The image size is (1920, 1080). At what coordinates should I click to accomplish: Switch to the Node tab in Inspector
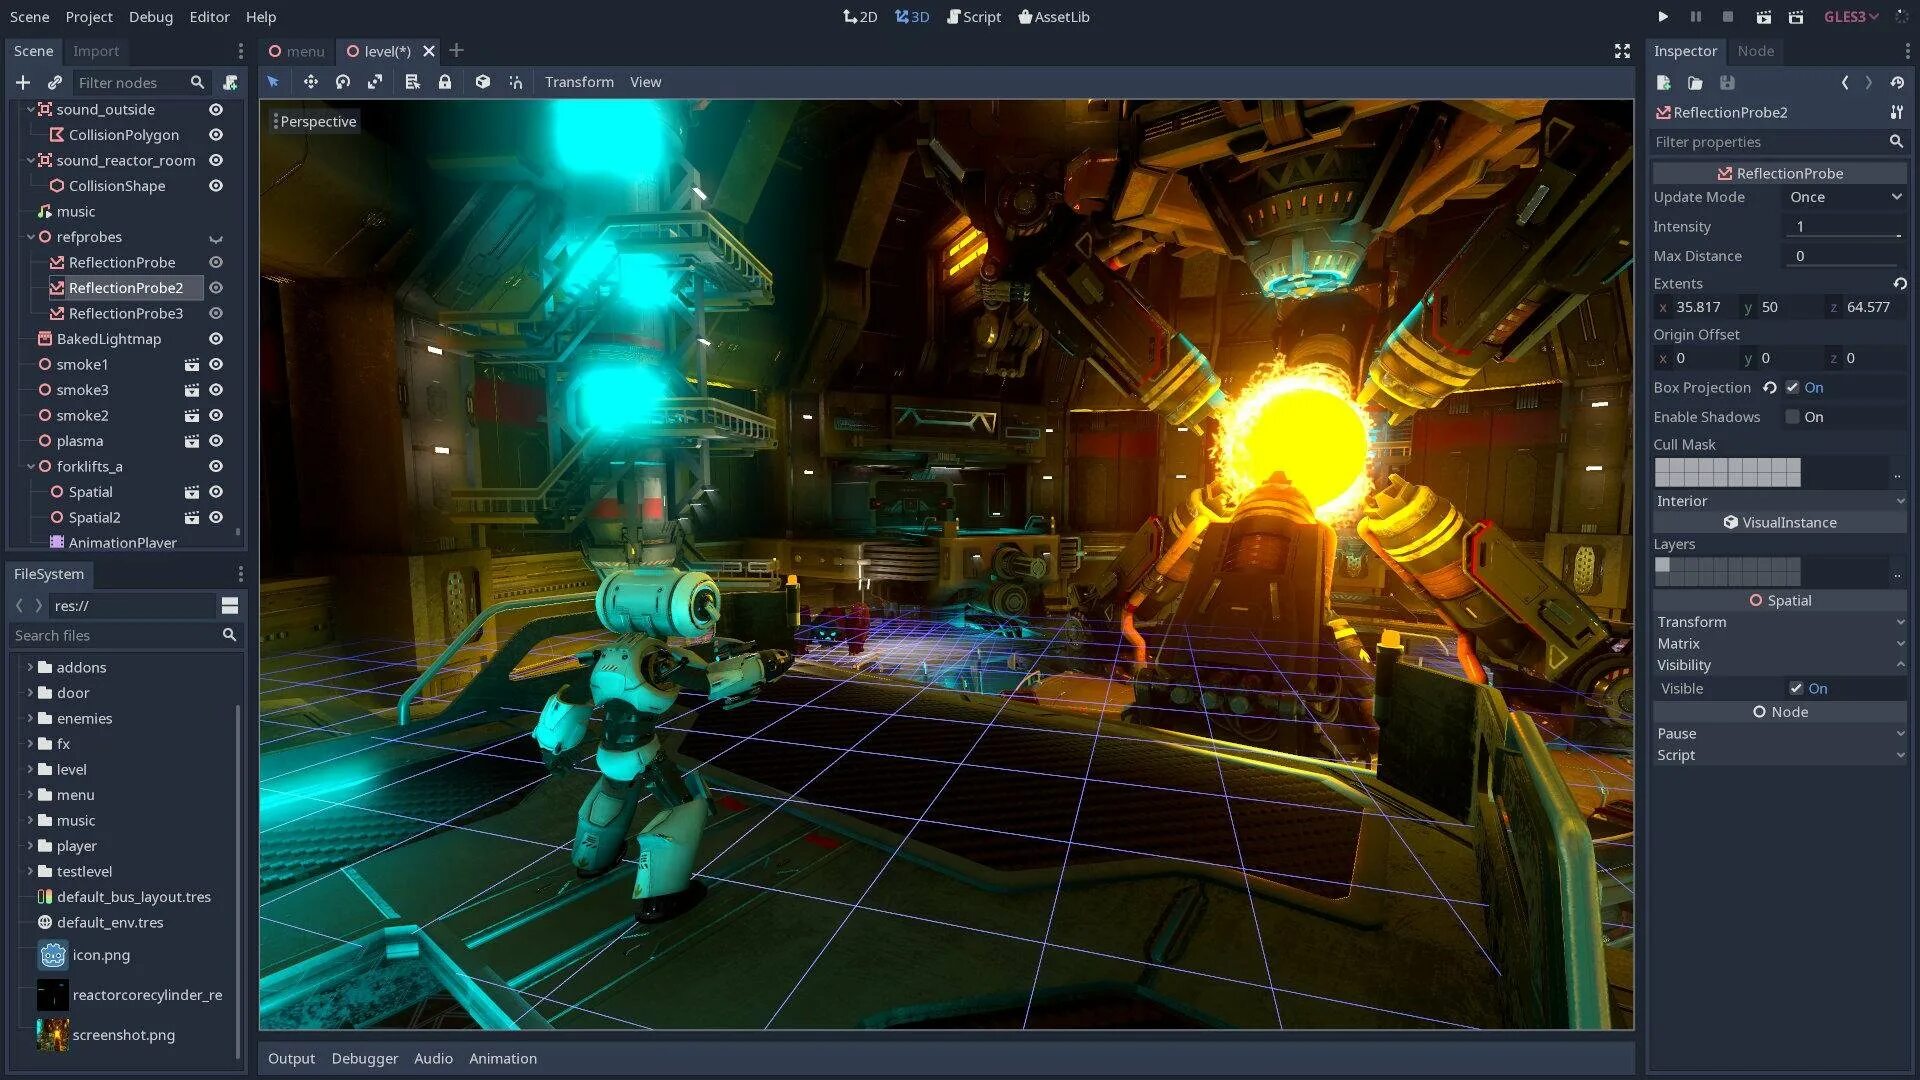(1753, 50)
